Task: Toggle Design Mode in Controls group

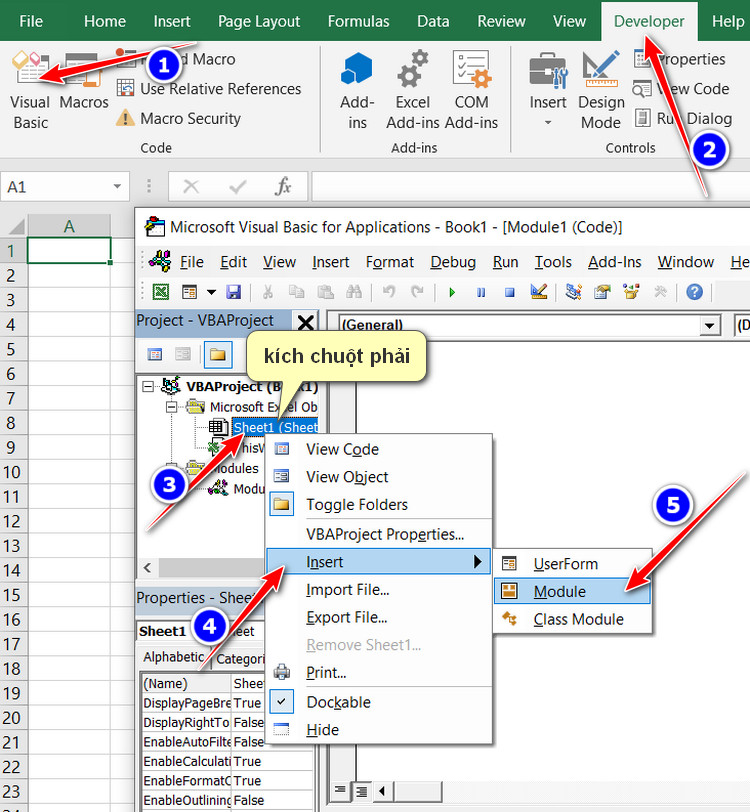Action: point(600,91)
